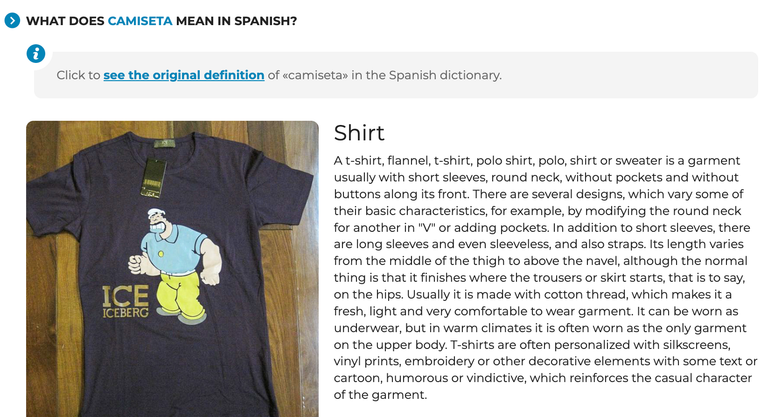The image size is (768, 417).
Task: Click the ICE ICEBERG logo on the shirt
Action: [125, 302]
